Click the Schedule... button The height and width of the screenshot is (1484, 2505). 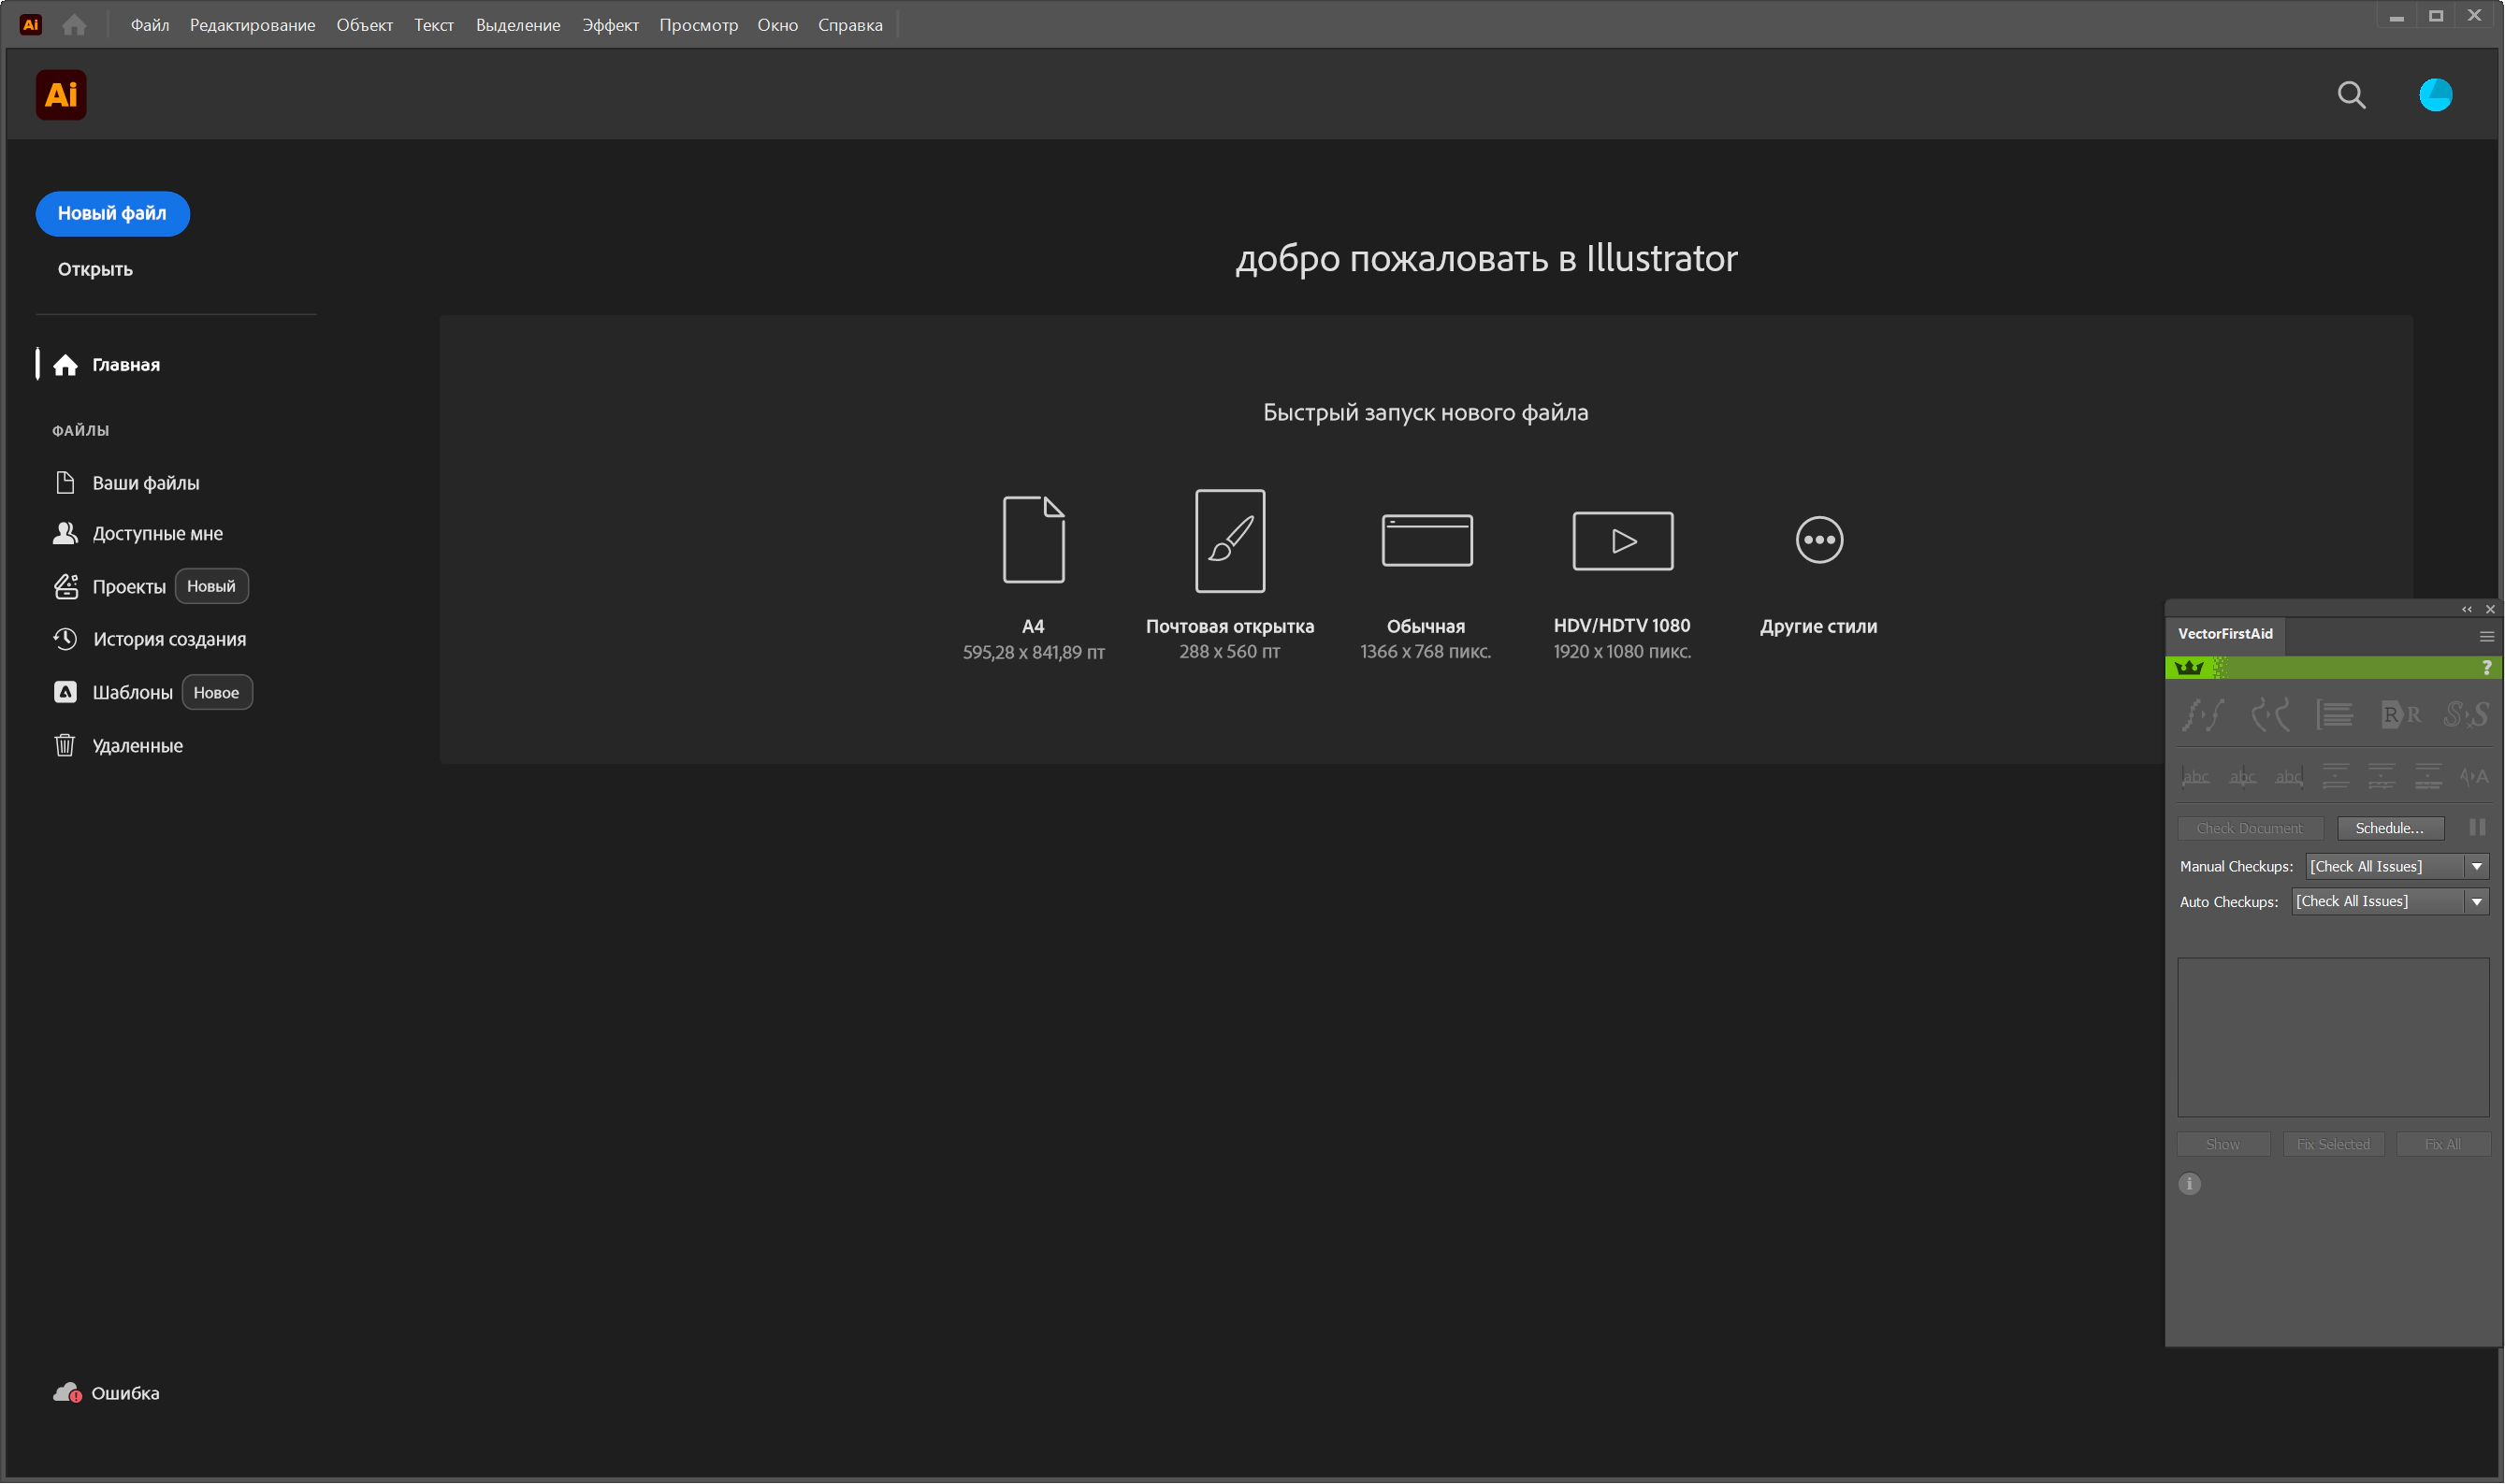click(x=2390, y=828)
